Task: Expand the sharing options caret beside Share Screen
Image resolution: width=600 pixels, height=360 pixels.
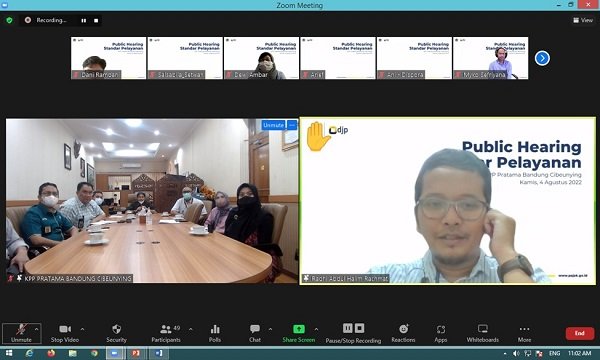Action: pos(316,329)
